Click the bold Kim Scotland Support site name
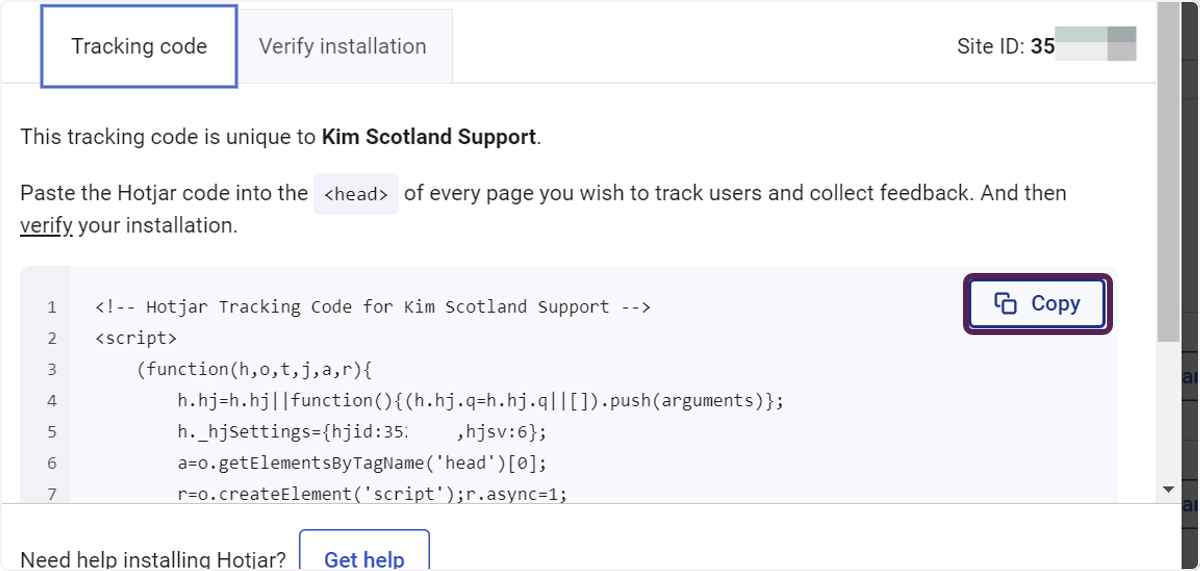This screenshot has height=571, width=1200. 429,137
